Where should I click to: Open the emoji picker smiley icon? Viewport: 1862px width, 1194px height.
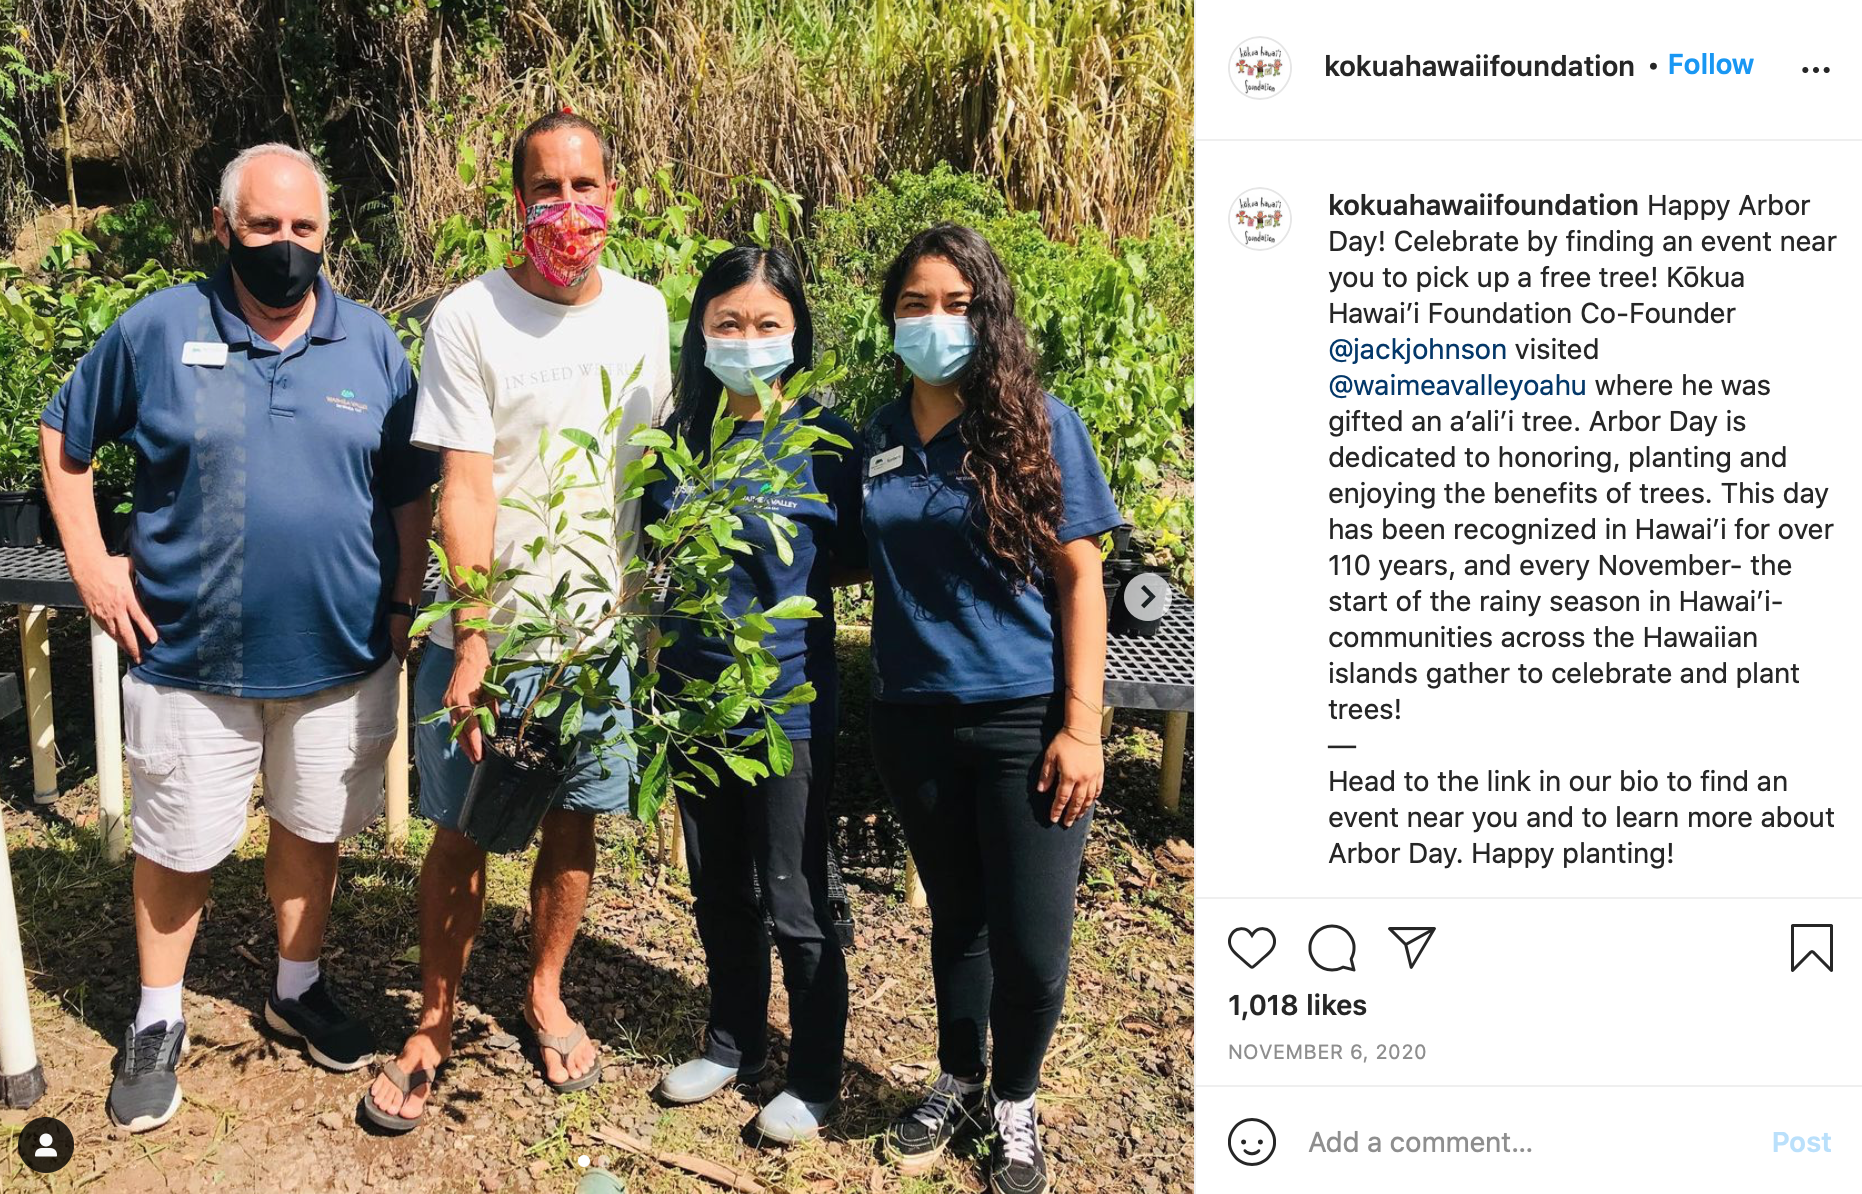(1252, 1142)
